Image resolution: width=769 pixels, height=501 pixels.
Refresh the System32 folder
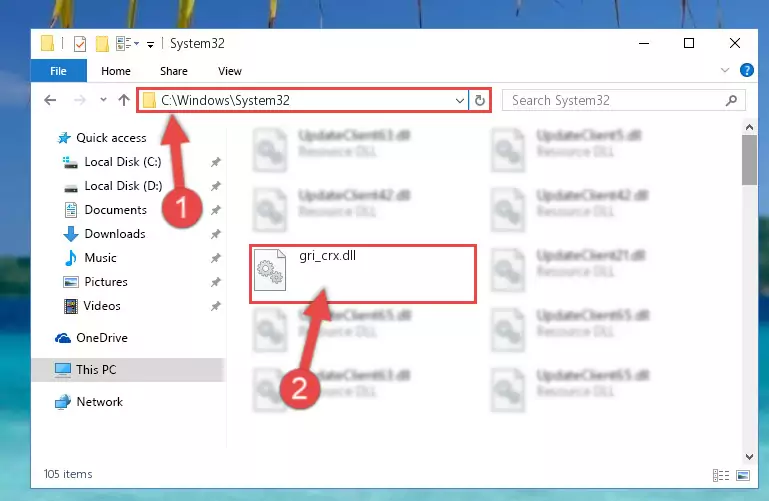click(x=480, y=100)
